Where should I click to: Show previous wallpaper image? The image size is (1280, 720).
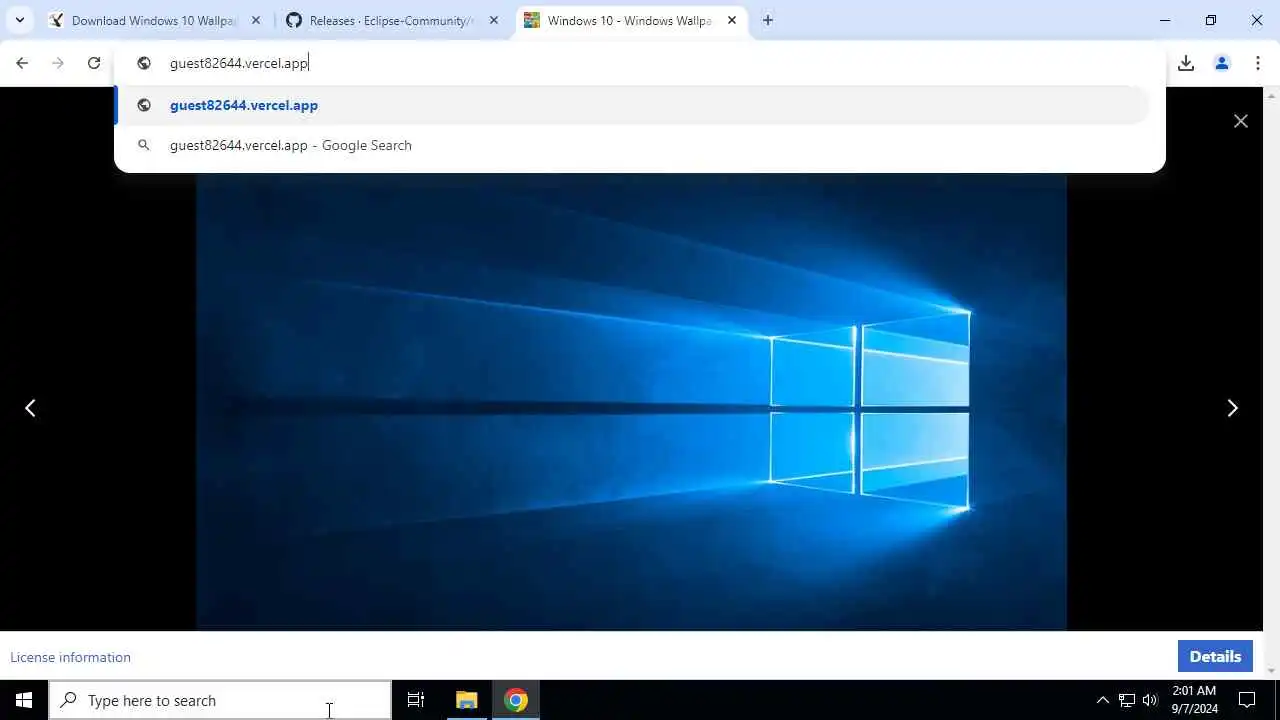tap(30, 408)
